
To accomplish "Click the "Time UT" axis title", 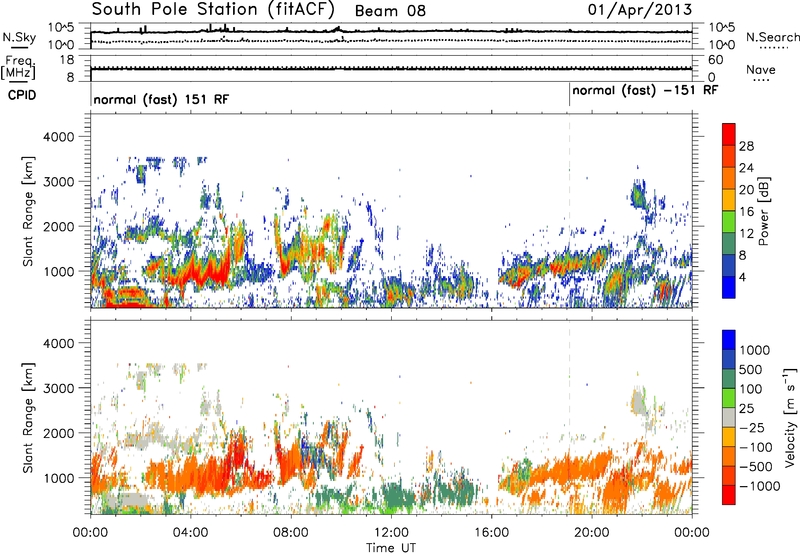I will click(x=391, y=548).
